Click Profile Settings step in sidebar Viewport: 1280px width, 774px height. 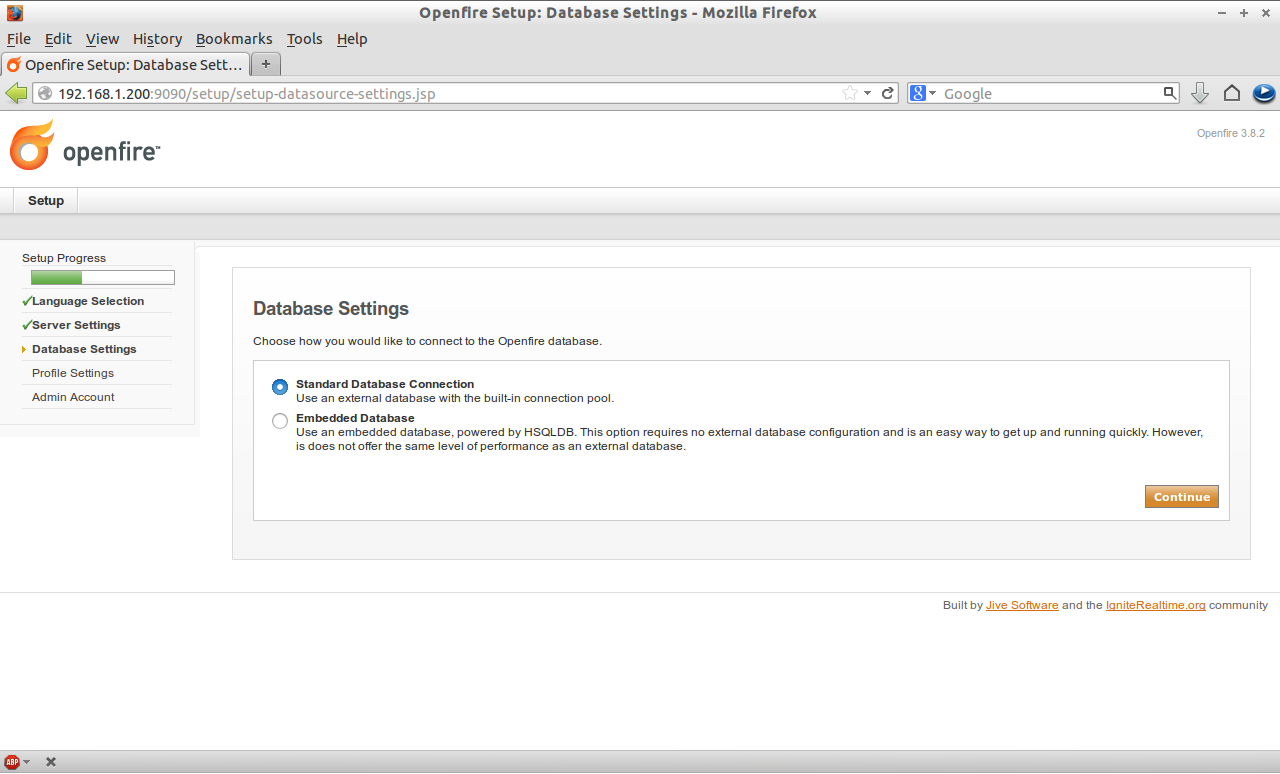73,373
